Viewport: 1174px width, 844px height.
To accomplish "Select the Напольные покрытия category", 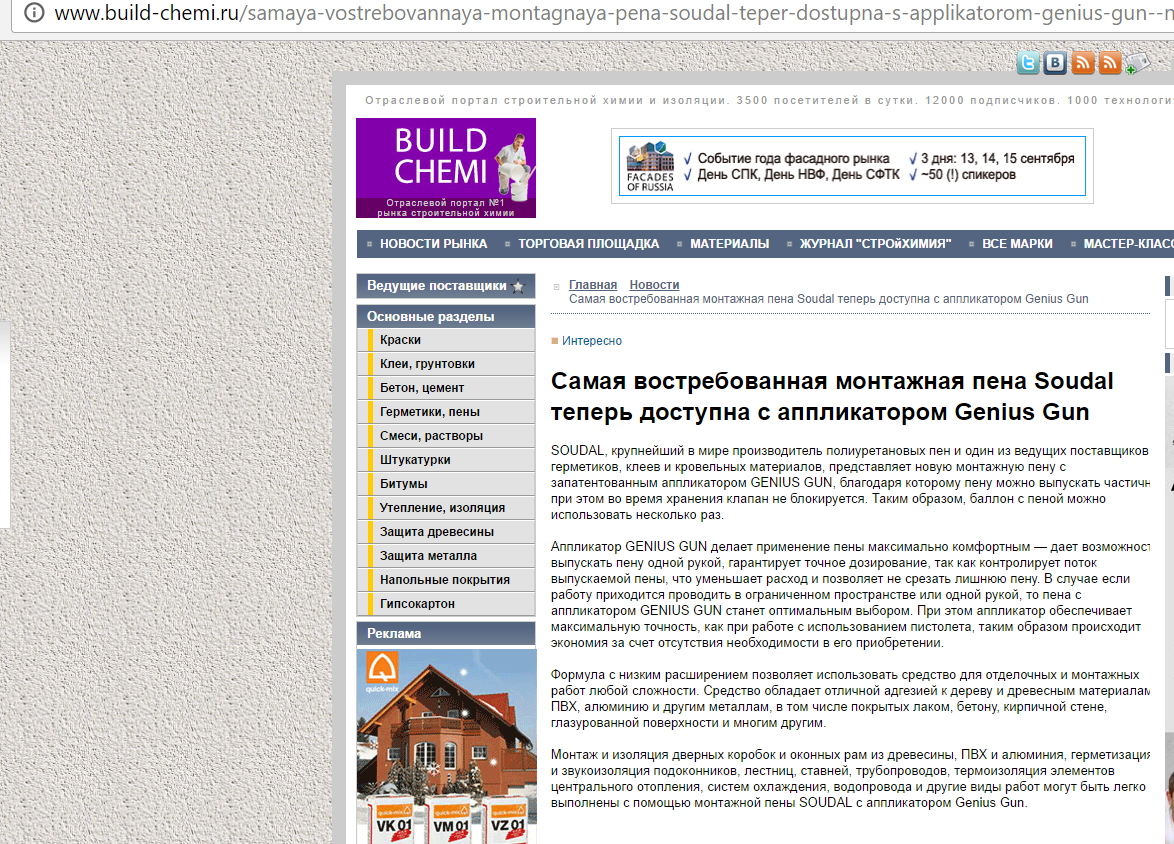I will click(x=446, y=580).
